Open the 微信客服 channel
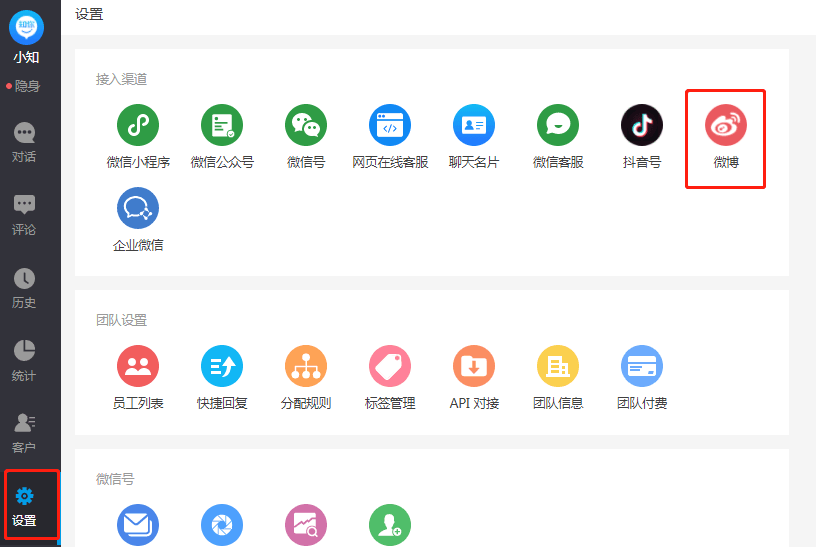The height and width of the screenshot is (547, 816). [x=558, y=125]
